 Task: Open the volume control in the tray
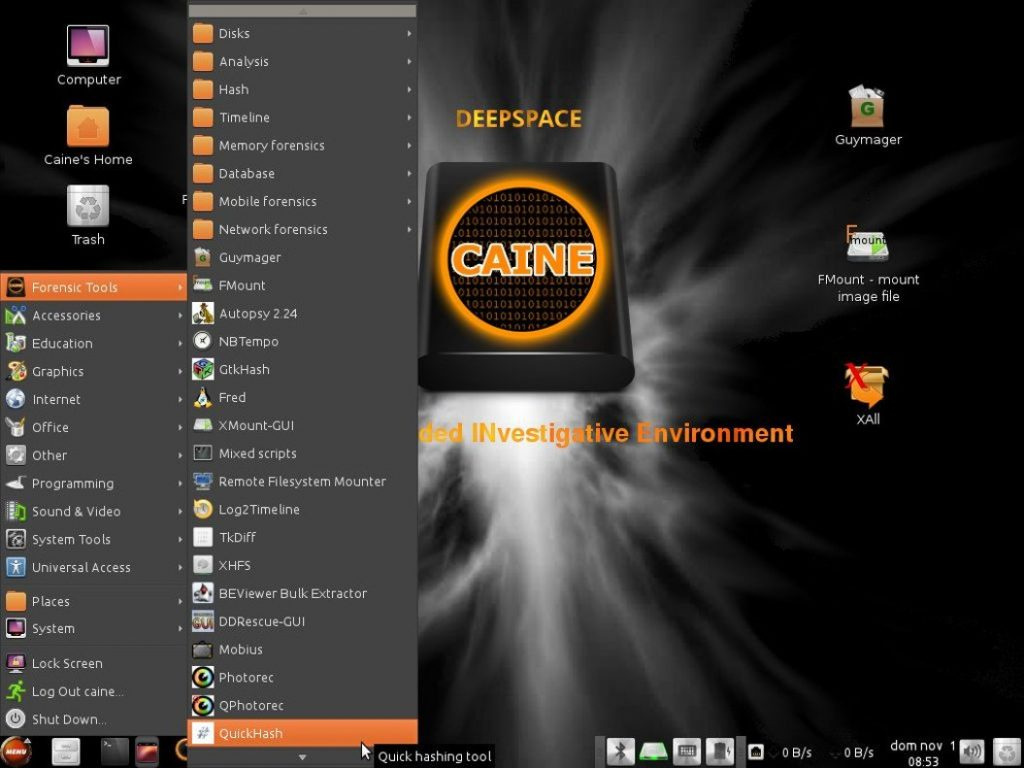971,751
